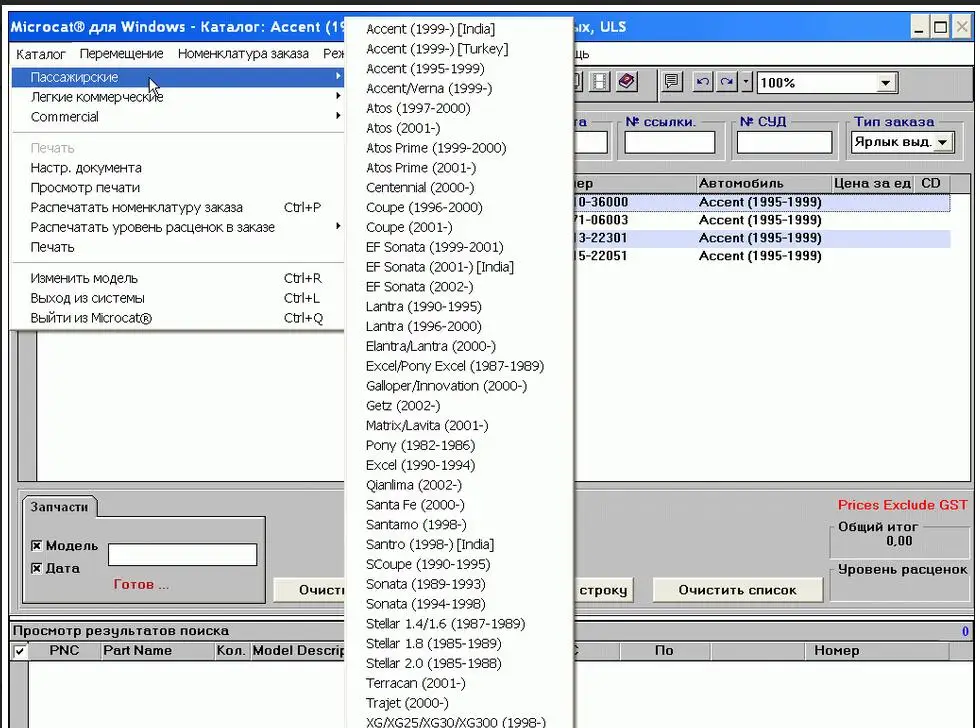The image size is (980, 728).
Task: Select Настр. документа menu entry
Action: 178,168
